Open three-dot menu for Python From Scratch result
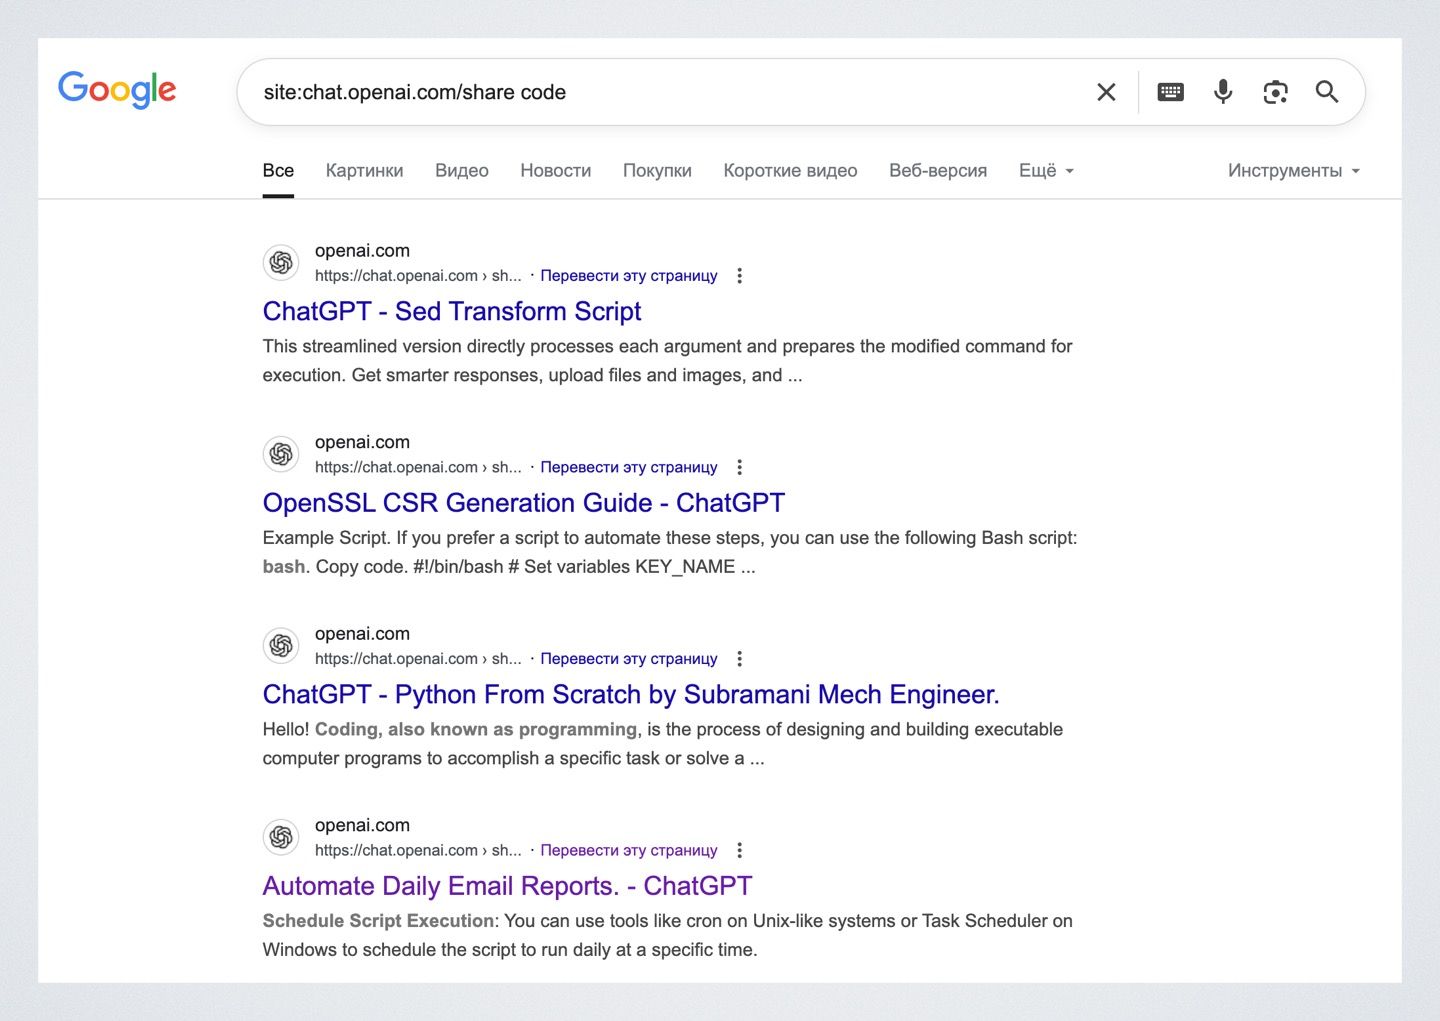This screenshot has height=1021, width=1440. 740,659
